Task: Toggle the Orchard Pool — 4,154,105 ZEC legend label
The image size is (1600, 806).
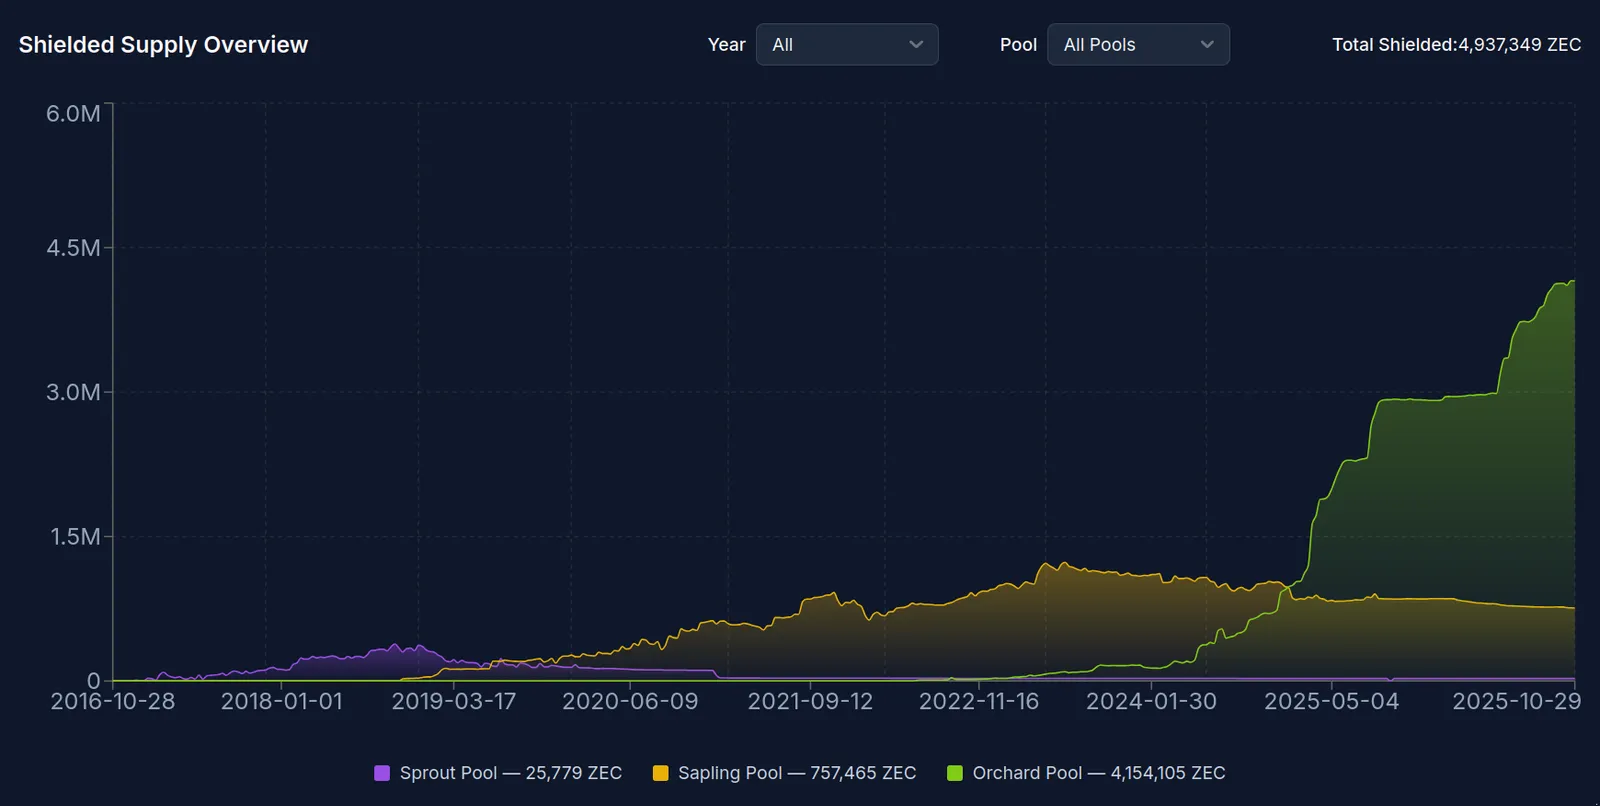Action: (1099, 773)
